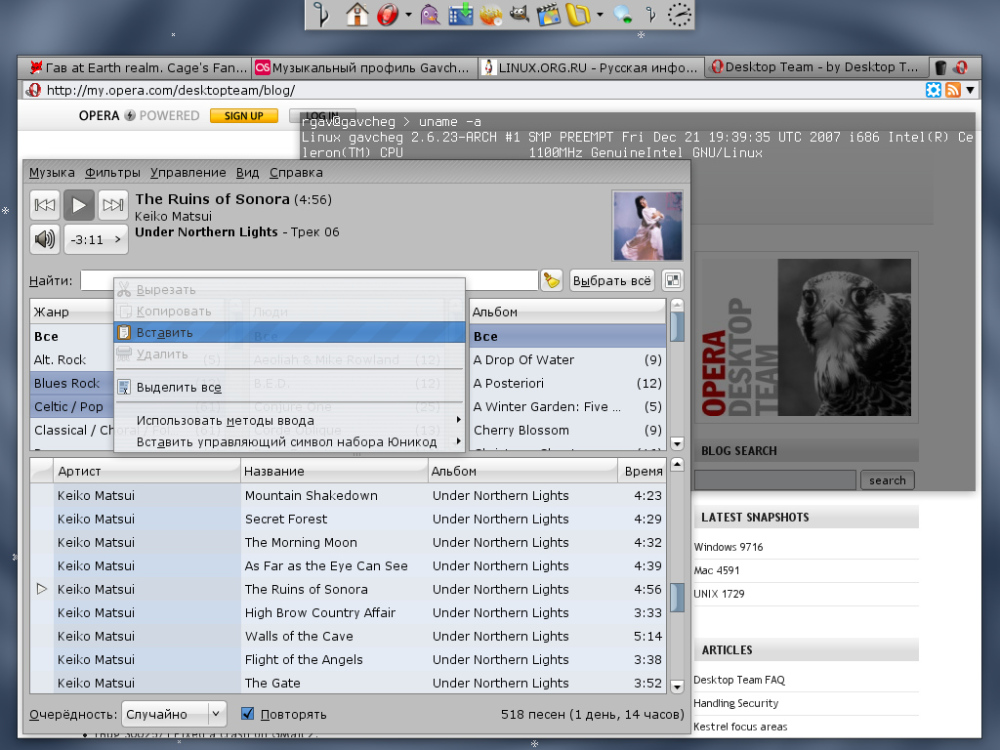Sort by the Время column header
The width and height of the screenshot is (1000, 750).
pos(642,471)
